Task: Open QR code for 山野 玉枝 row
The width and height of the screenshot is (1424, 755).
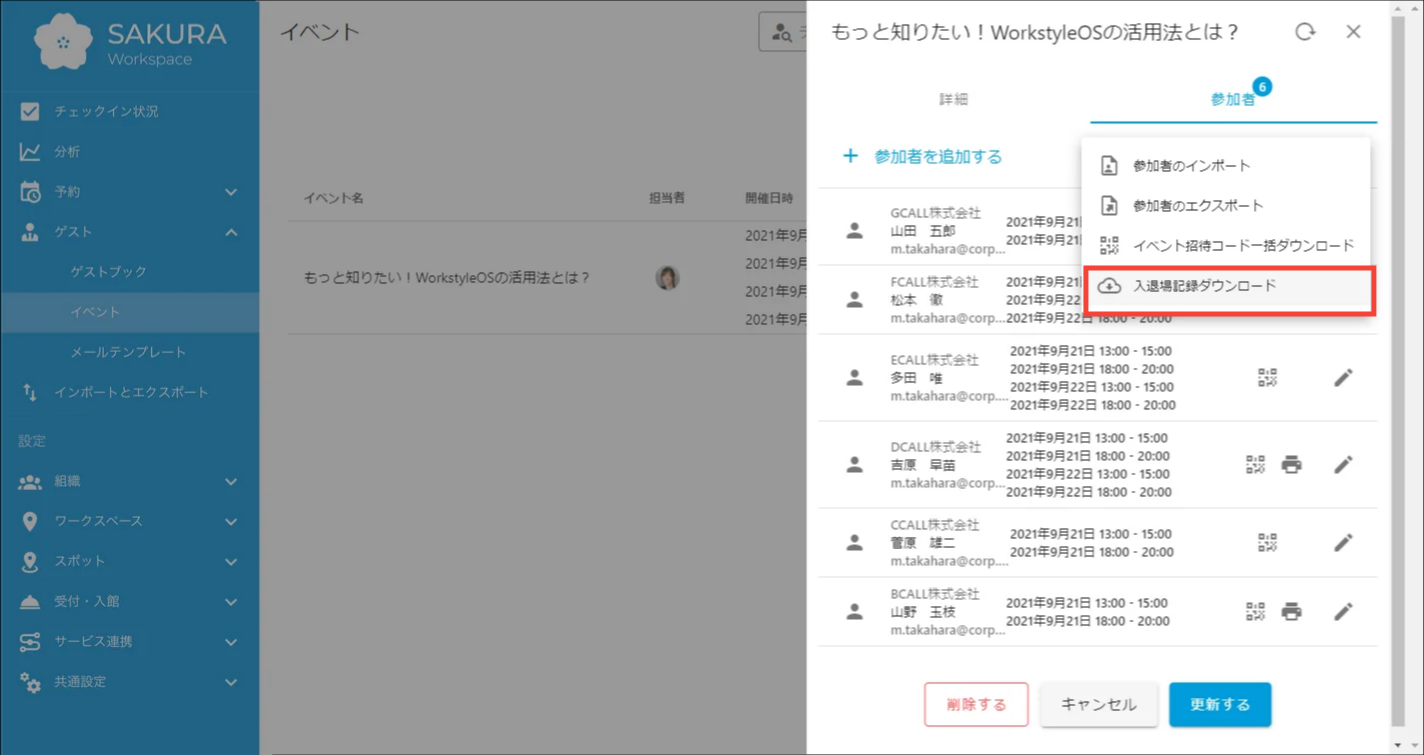Action: (1255, 611)
